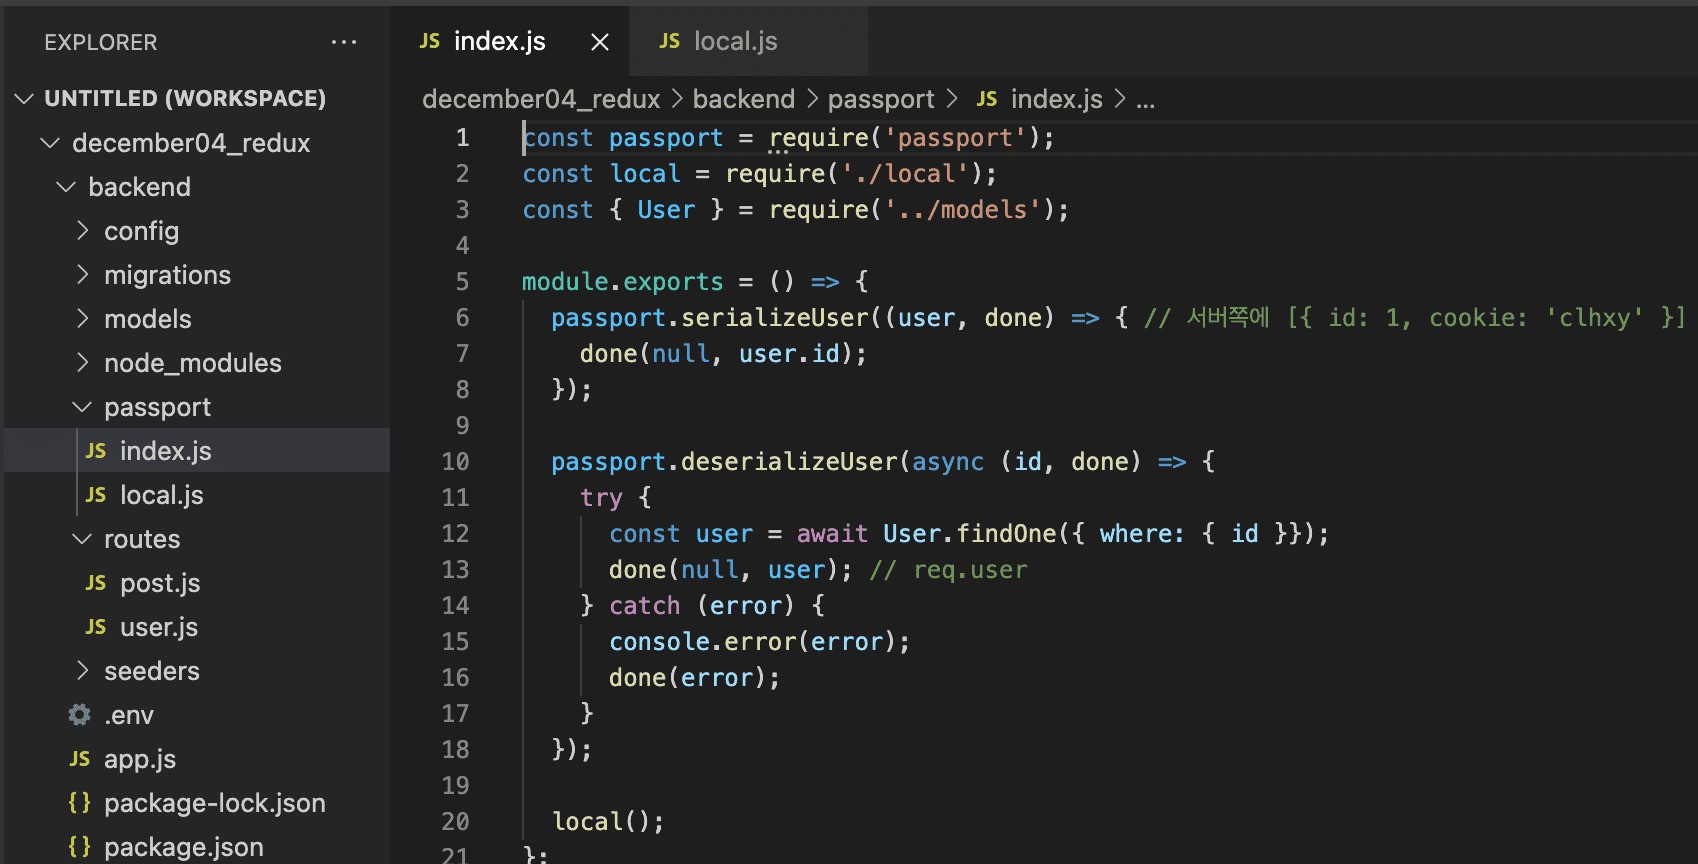Click JS icon beside app.js
Screen dimensions: 1698x864
tap(80, 759)
